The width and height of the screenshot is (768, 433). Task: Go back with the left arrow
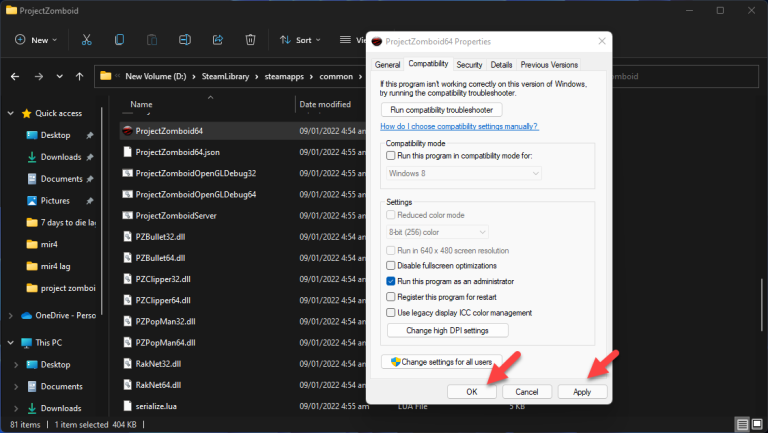click(15, 76)
